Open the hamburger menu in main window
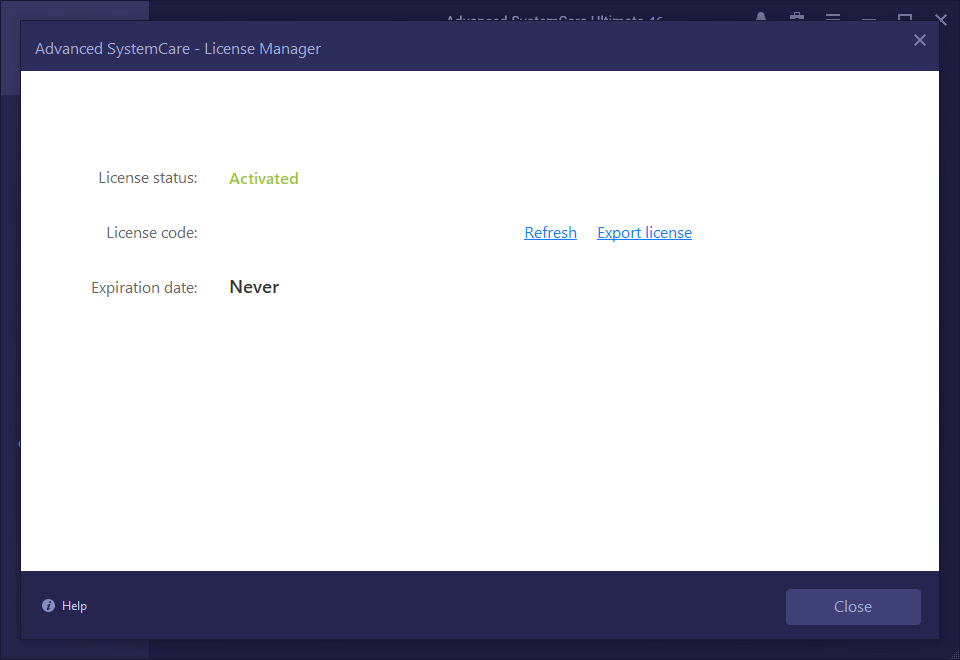 (x=833, y=17)
